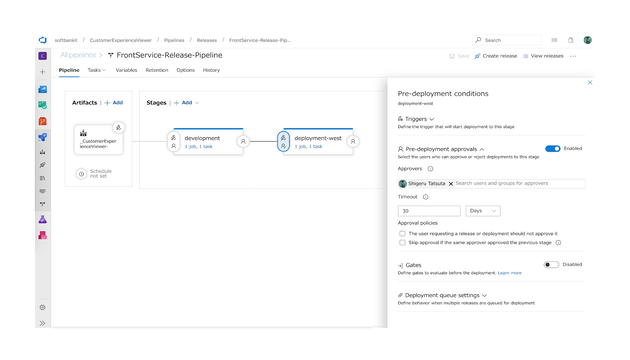
Task: Open the Tasks tab dropdown
Action: pyautogui.click(x=96, y=70)
